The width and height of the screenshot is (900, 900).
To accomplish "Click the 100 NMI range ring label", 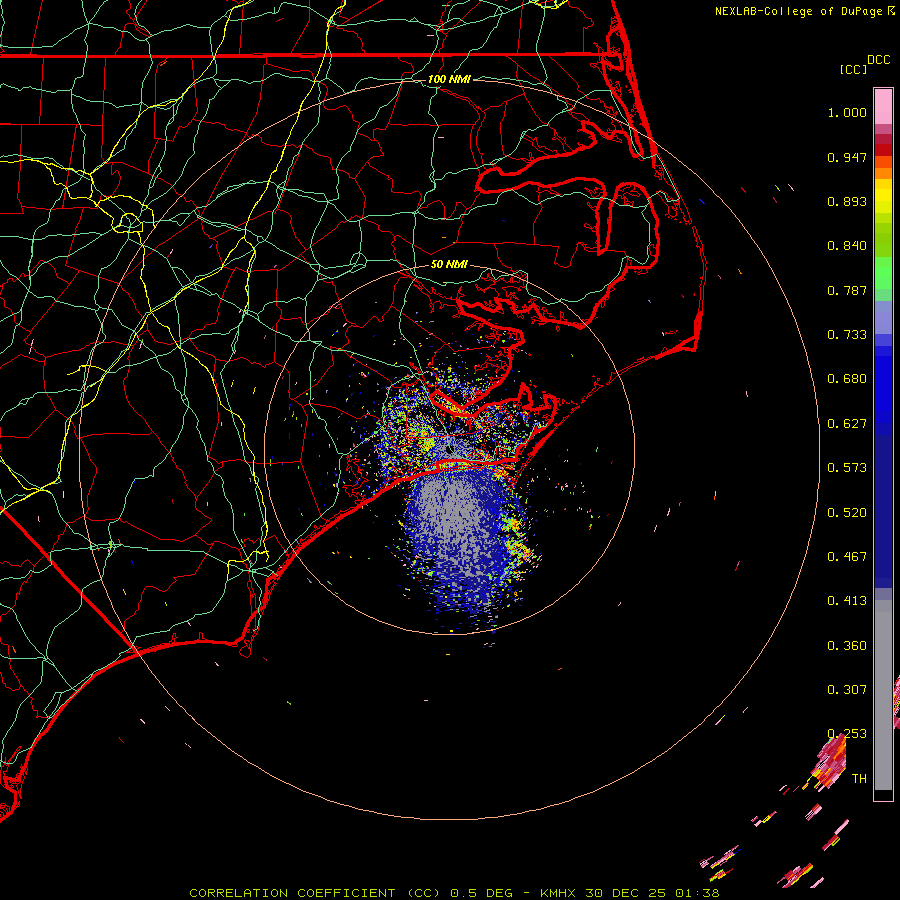I will tap(449, 79).
